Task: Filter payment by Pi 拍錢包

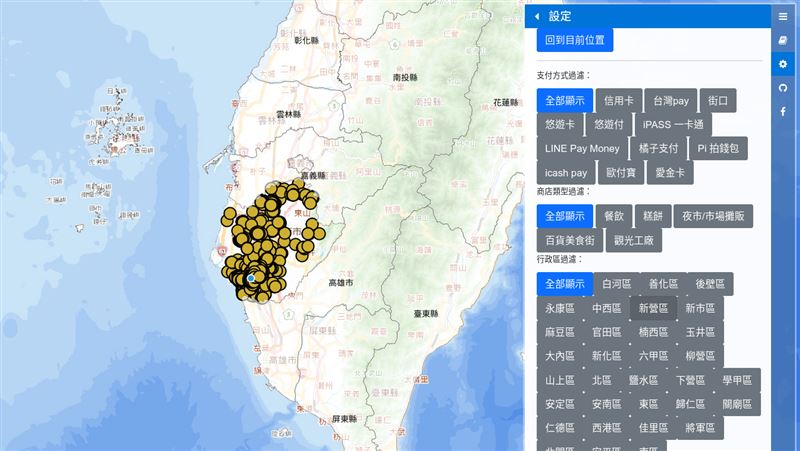Action: click(718, 148)
